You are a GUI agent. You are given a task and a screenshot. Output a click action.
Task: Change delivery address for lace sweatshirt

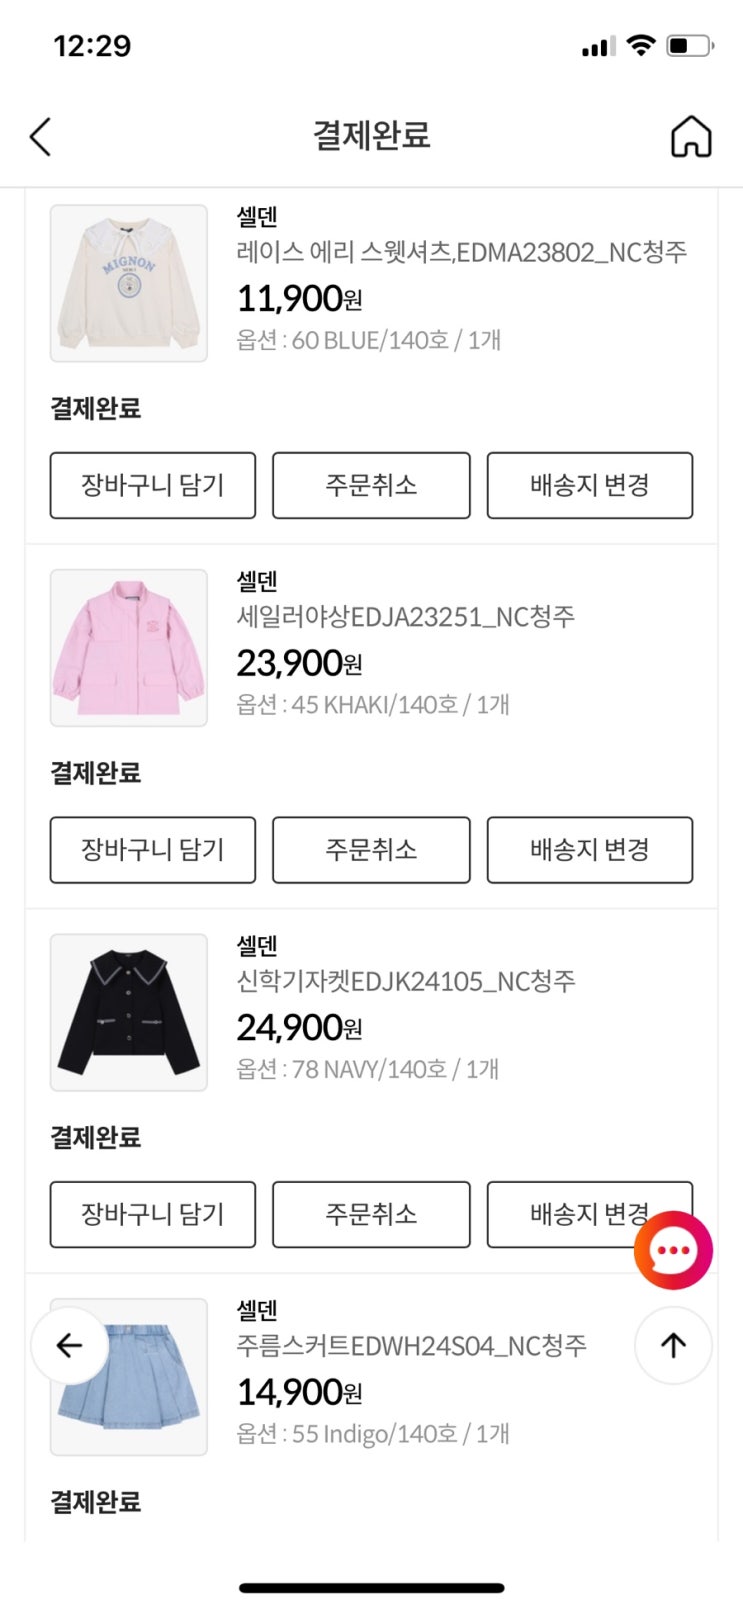[589, 485]
